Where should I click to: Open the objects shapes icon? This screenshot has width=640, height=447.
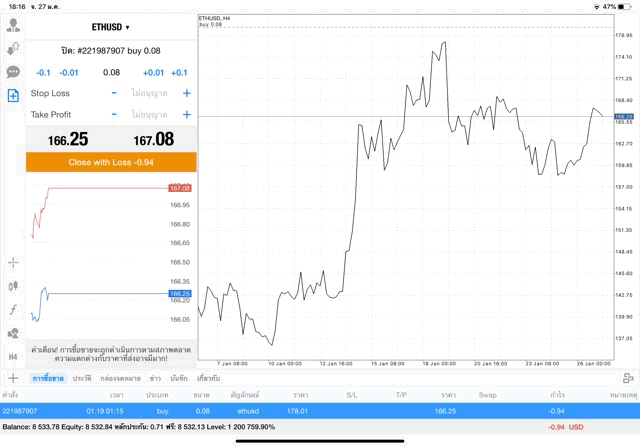tap(13, 333)
